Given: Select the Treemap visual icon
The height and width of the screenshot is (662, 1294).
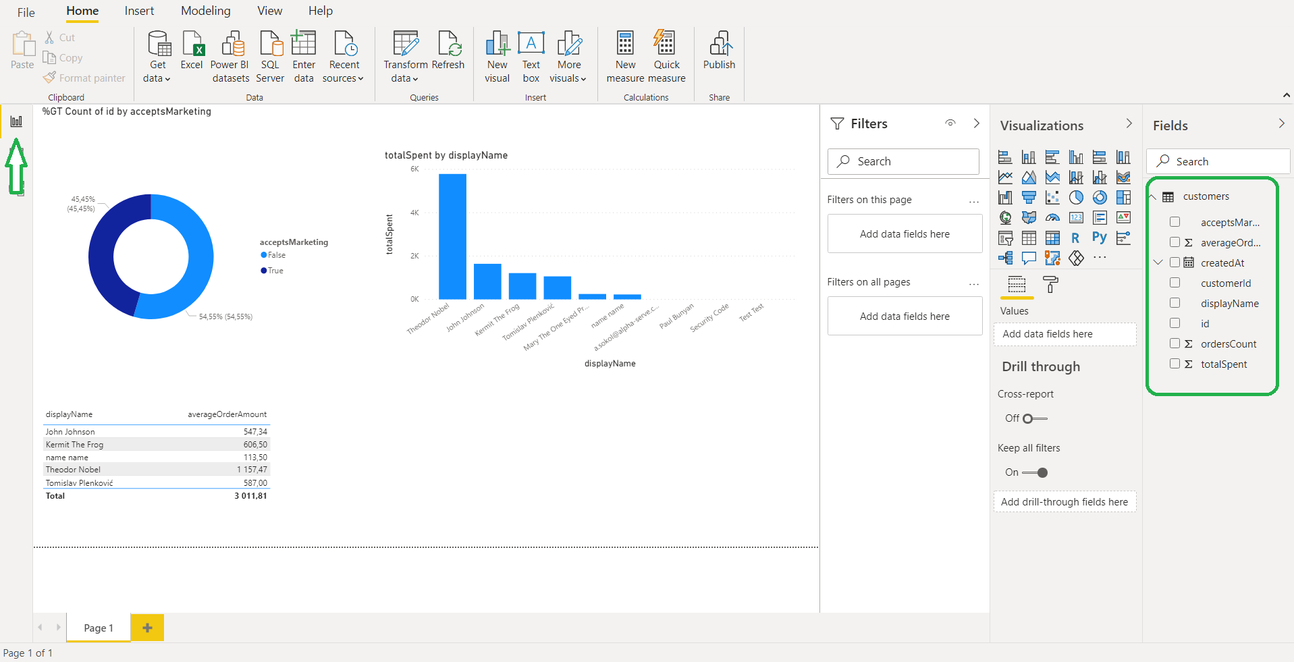Looking at the screenshot, I should [1123, 197].
